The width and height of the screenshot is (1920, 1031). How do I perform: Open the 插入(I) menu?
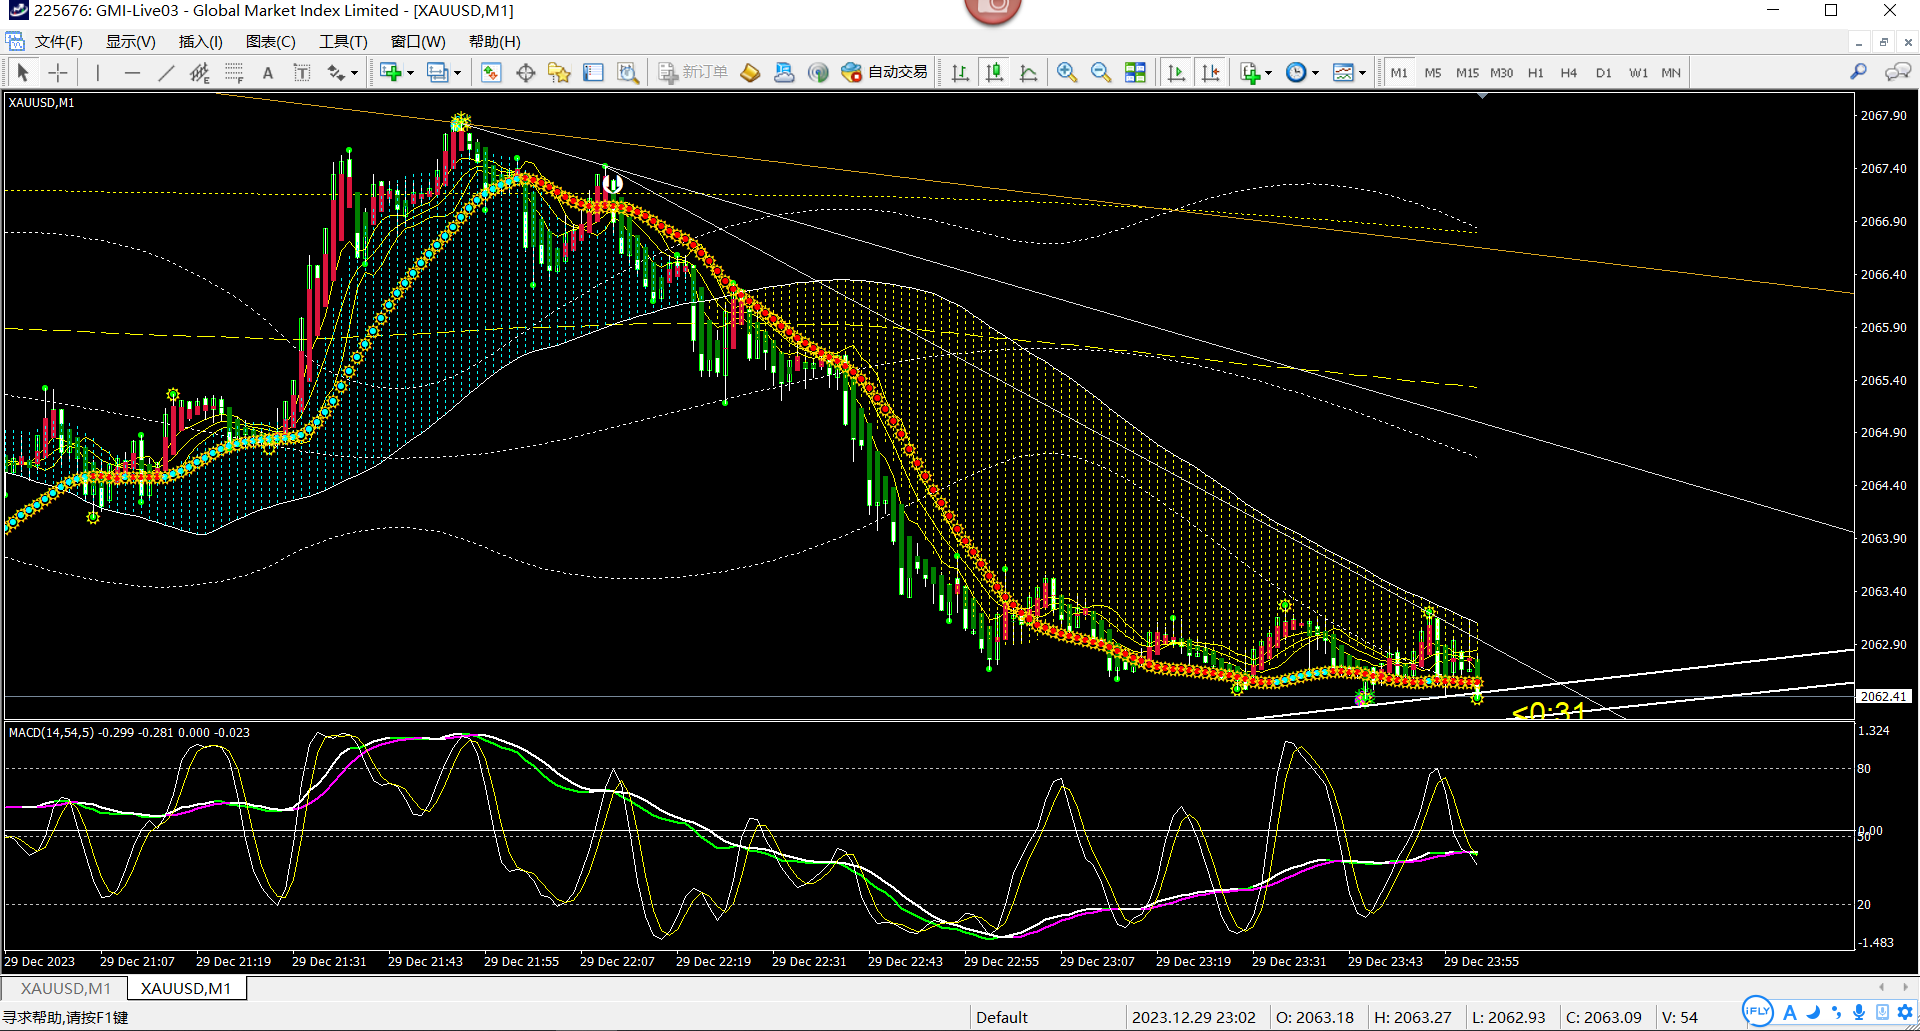[x=200, y=41]
